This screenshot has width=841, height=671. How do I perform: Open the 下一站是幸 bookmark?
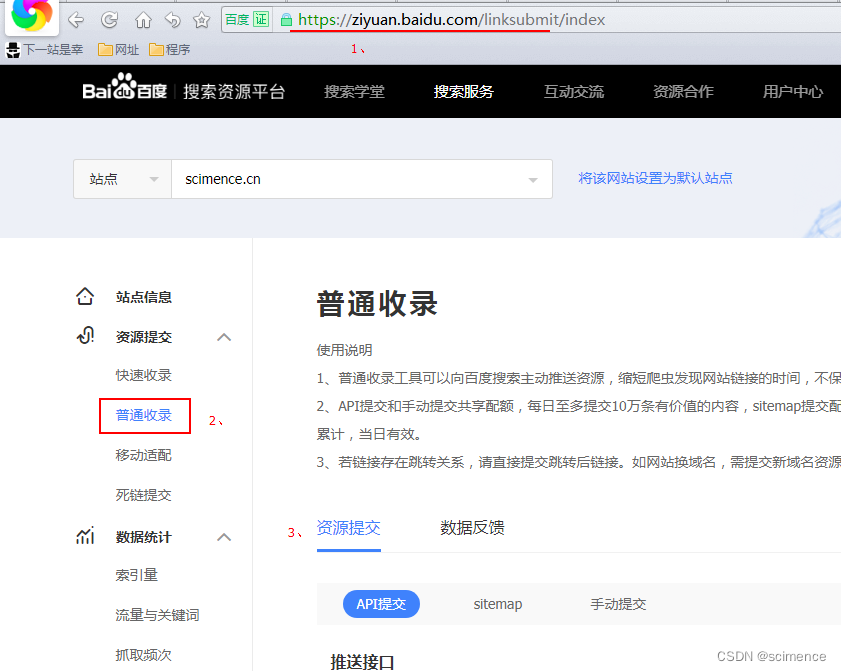pos(45,49)
